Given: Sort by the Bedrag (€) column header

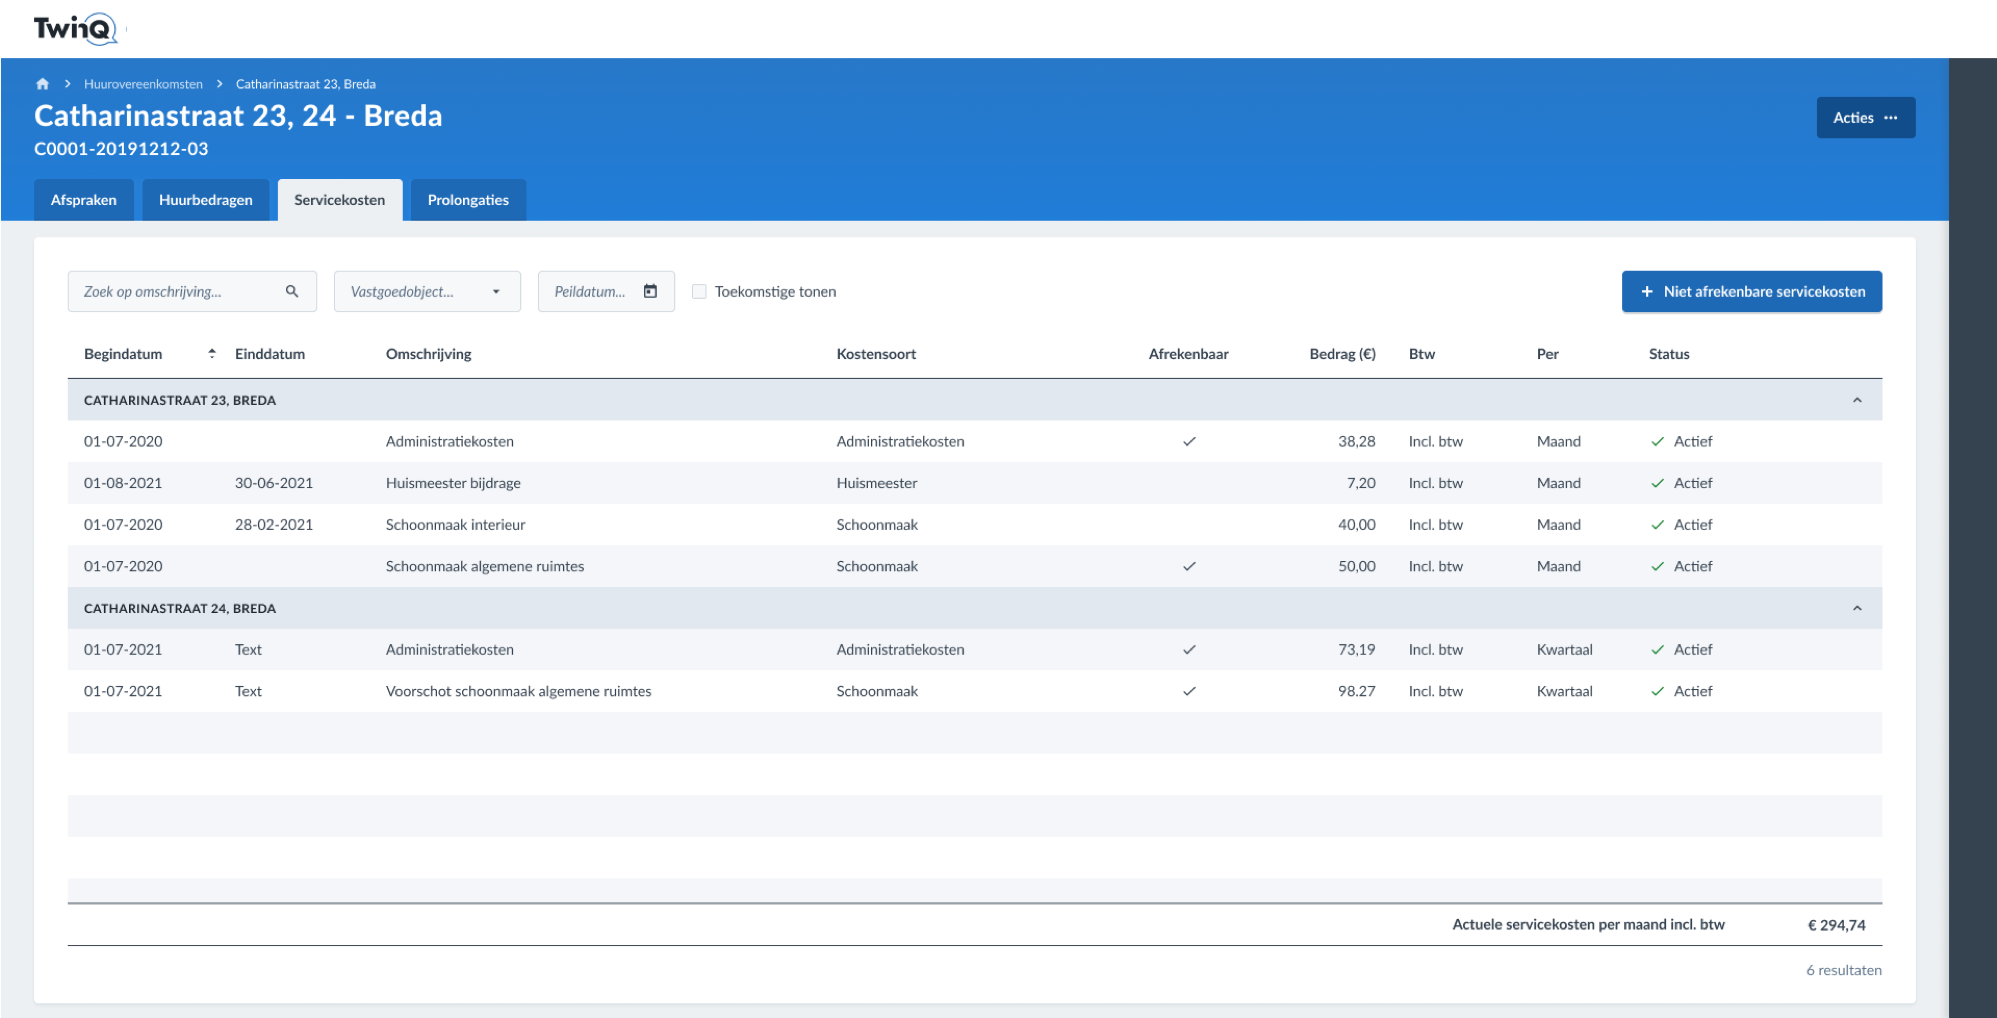Looking at the screenshot, I should click(x=1342, y=354).
